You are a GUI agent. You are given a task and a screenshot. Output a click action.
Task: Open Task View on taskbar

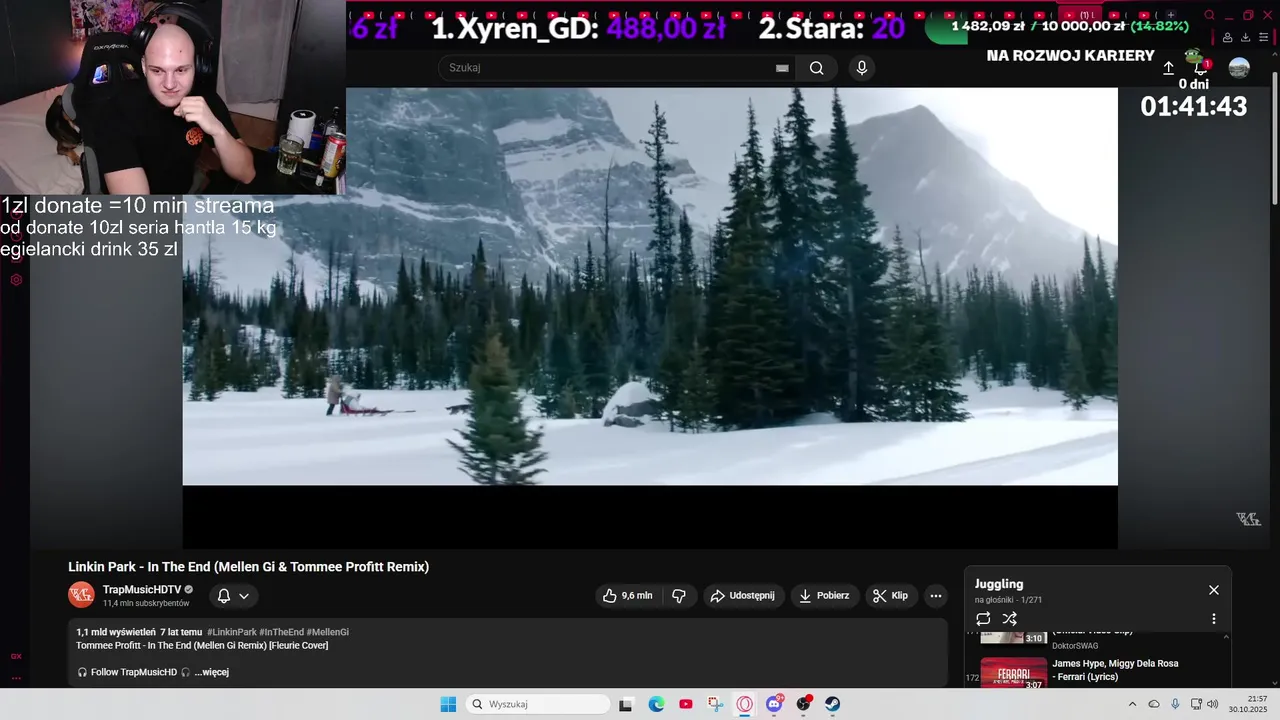(626, 704)
